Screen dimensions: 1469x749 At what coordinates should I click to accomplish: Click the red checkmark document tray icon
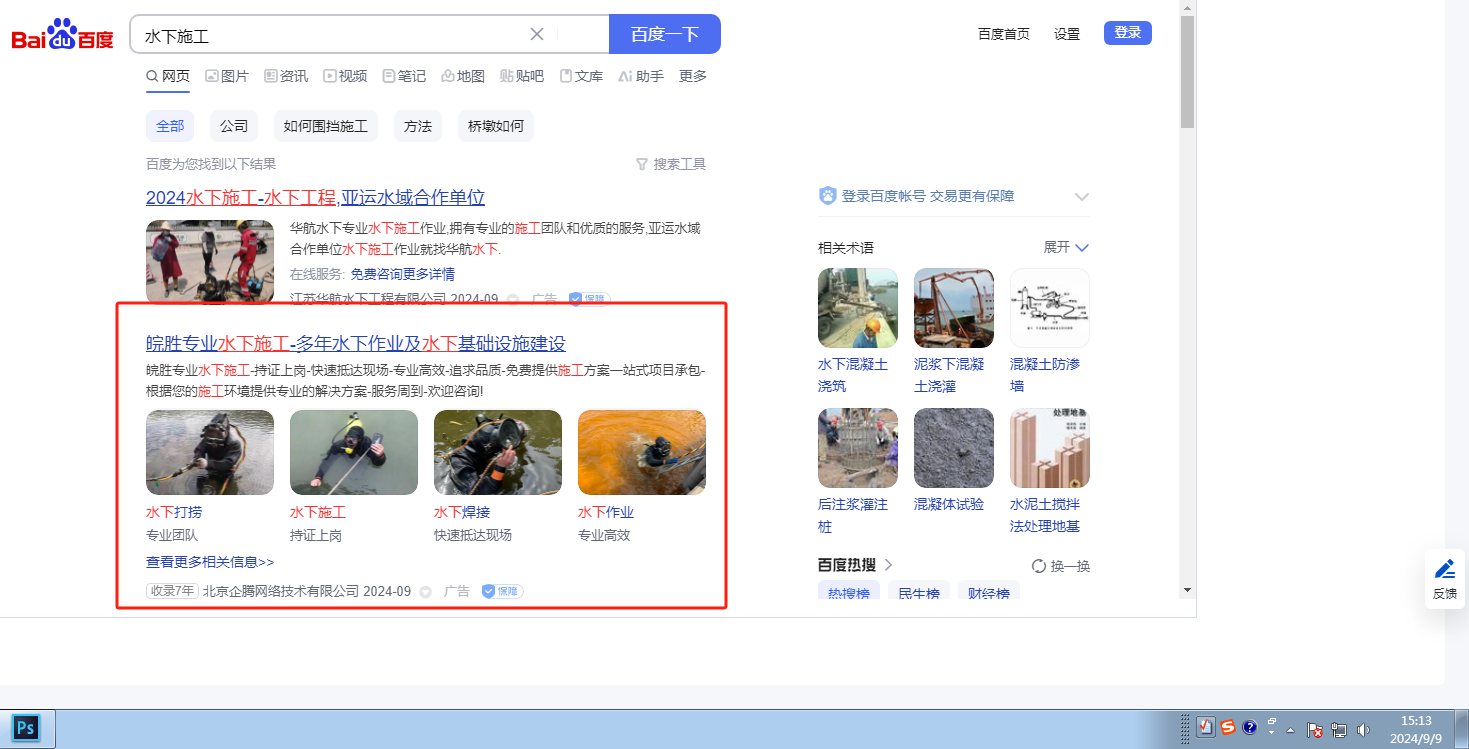1206,728
